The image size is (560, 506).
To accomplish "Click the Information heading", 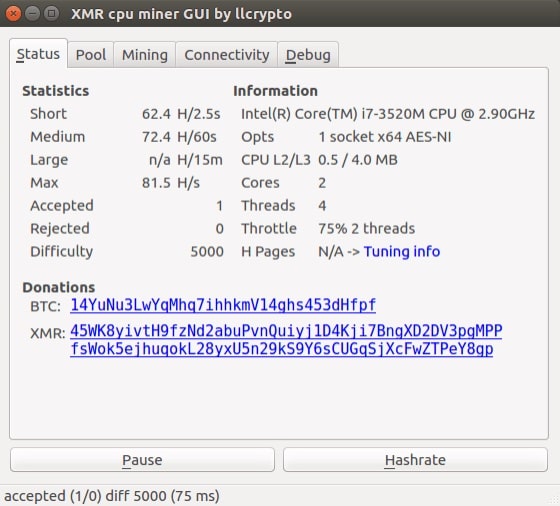I will 275,91.
